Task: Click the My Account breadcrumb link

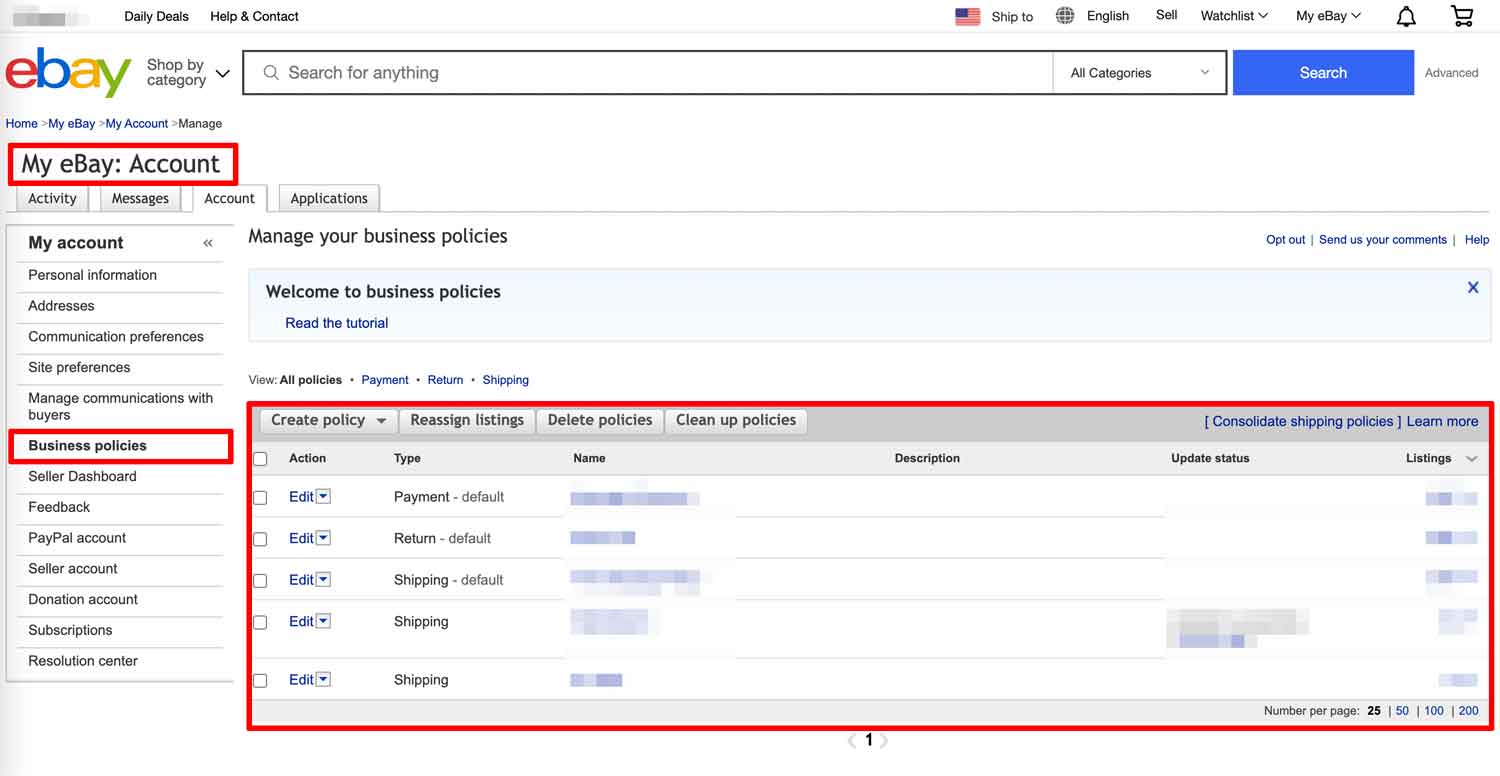Action: (x=137, y=124)
